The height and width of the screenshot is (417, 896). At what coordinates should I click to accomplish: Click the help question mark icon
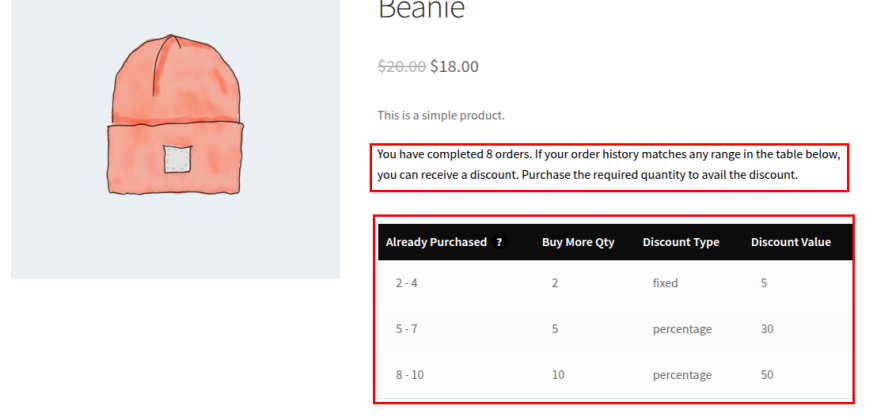pos(499,242)
